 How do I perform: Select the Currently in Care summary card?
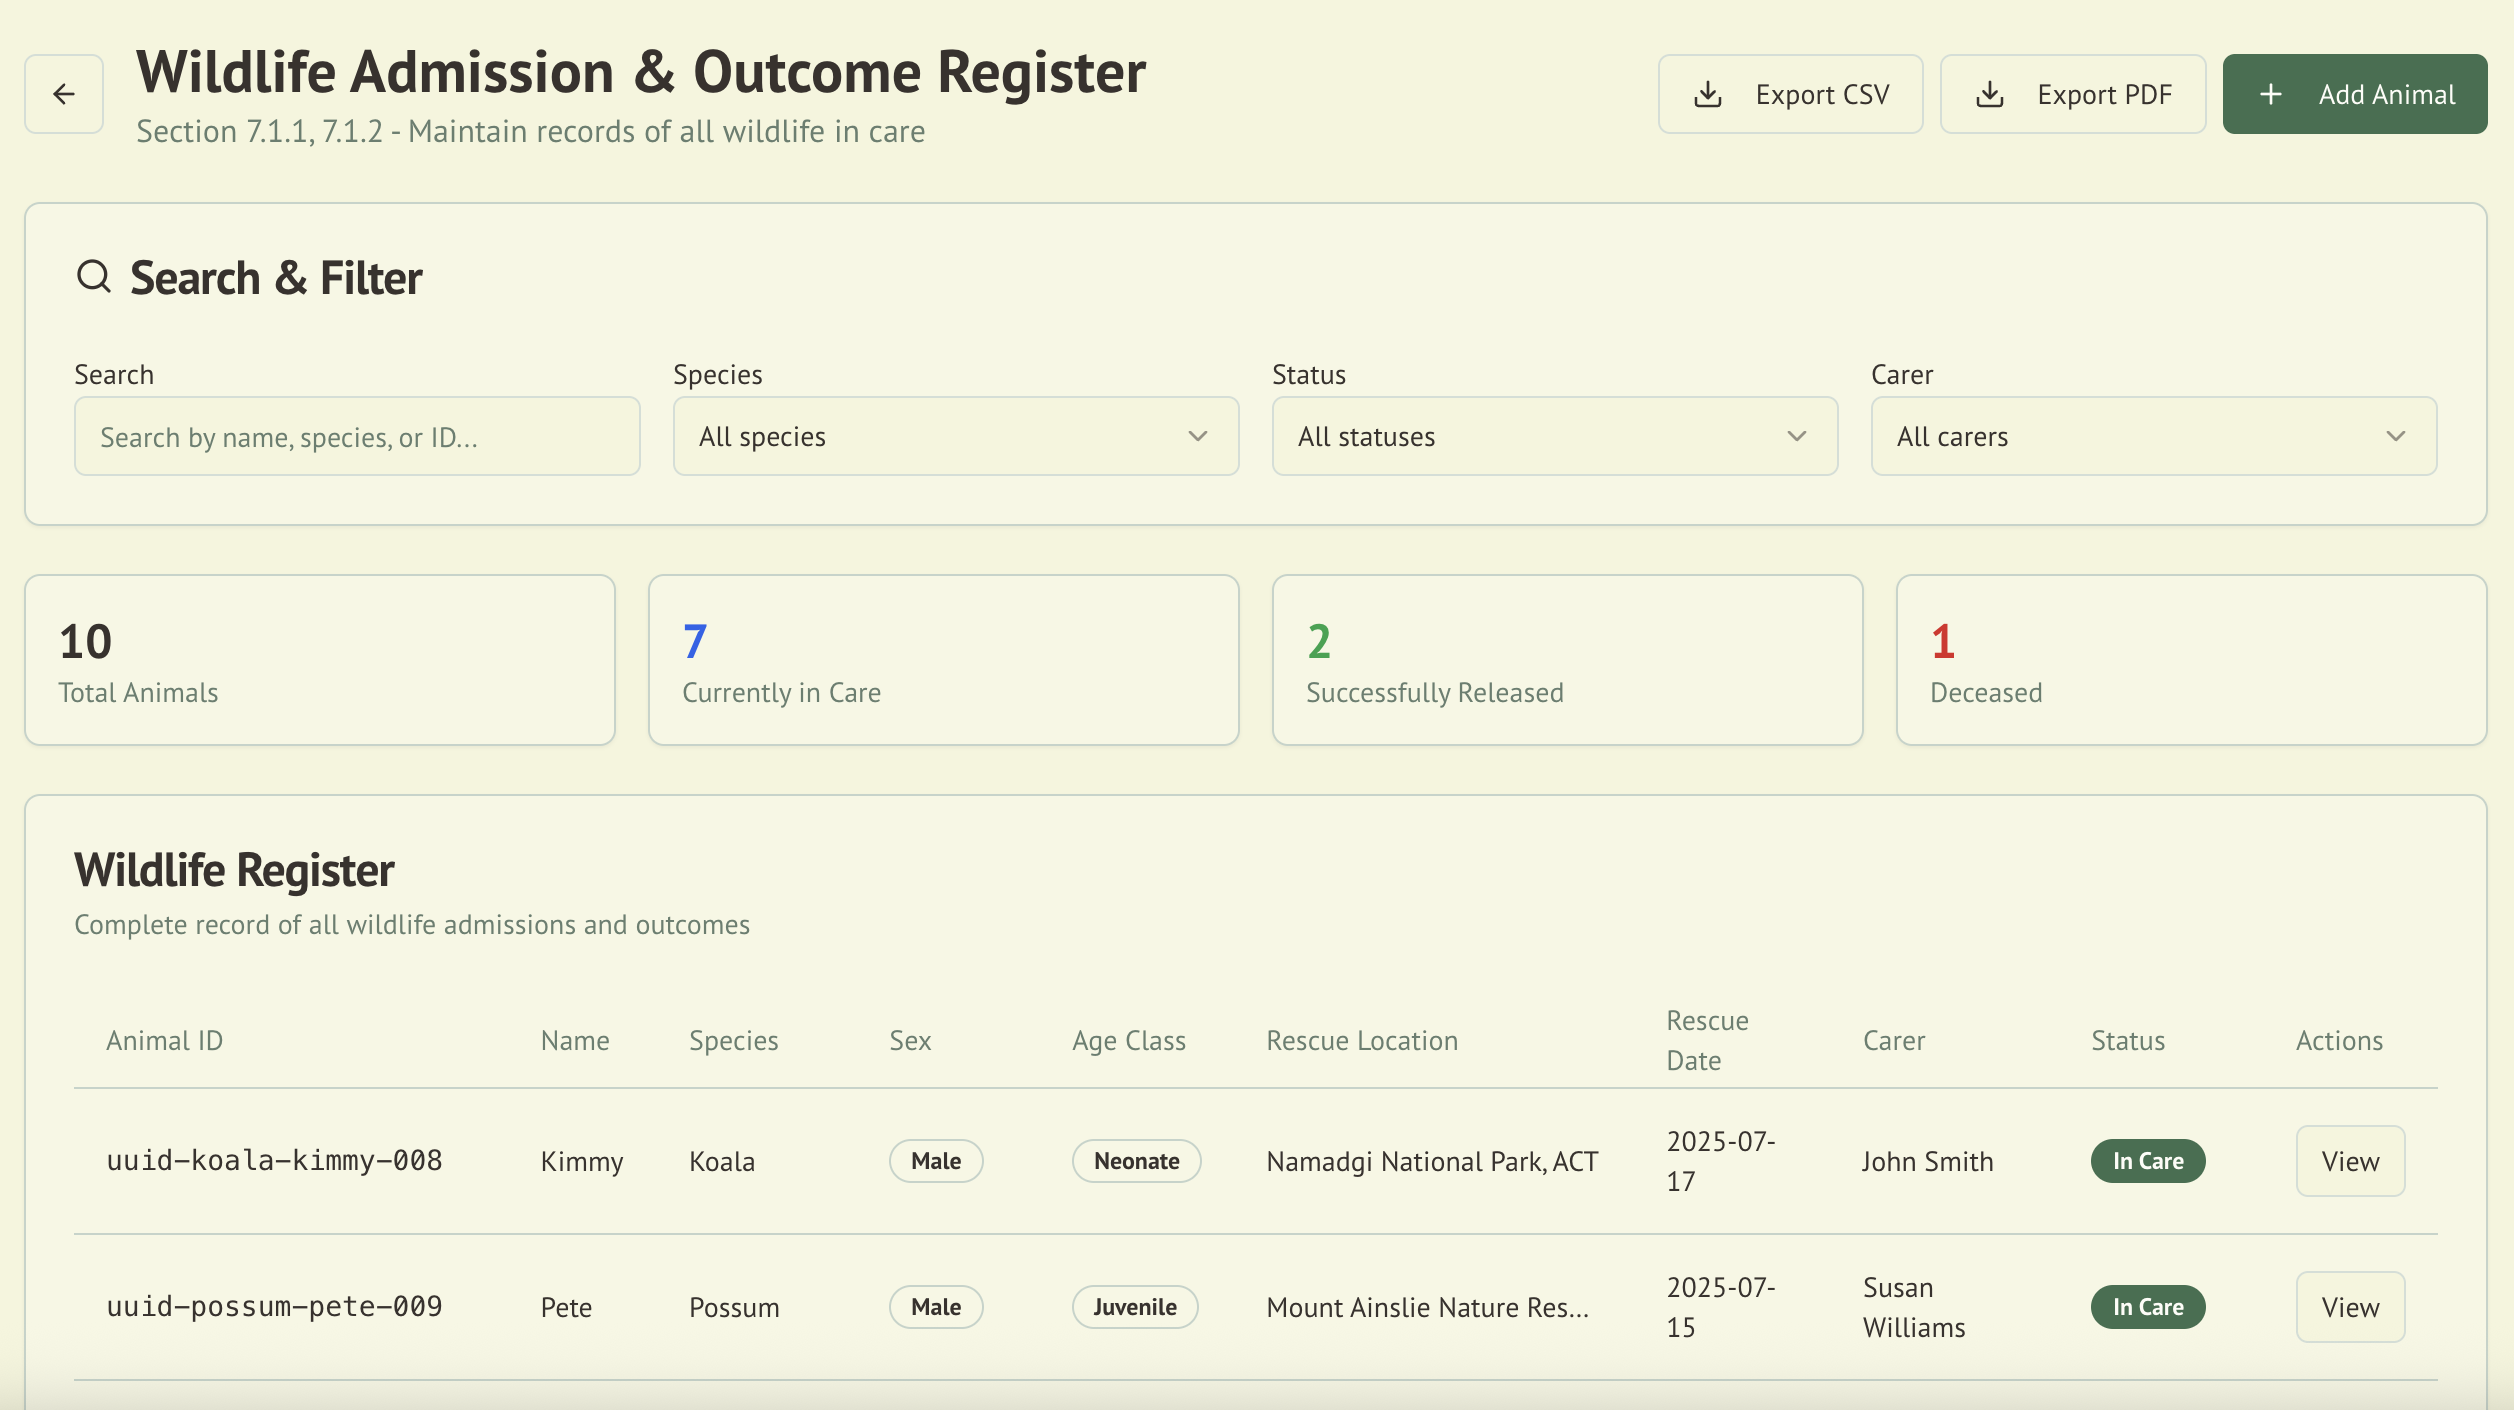tap(943, 659)
